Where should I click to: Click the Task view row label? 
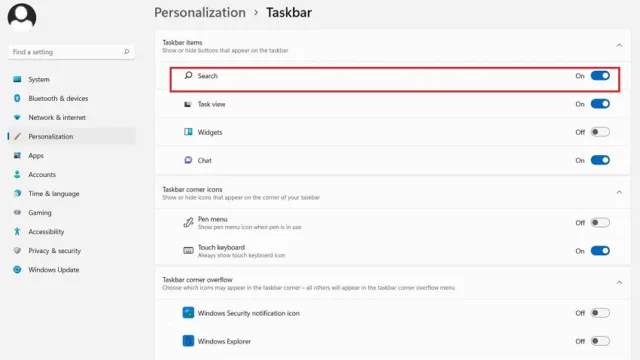211,104
